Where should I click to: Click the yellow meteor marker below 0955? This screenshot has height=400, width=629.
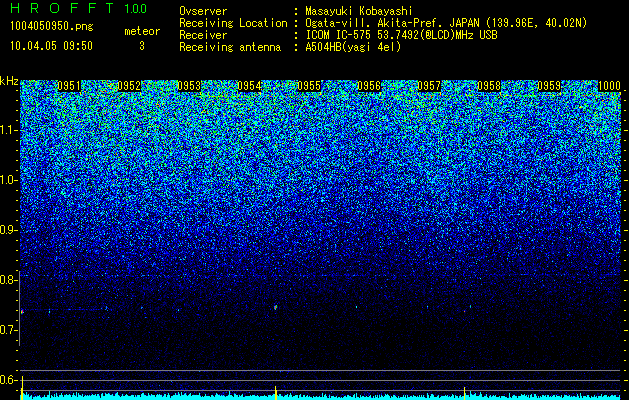[x=276, y=393]
